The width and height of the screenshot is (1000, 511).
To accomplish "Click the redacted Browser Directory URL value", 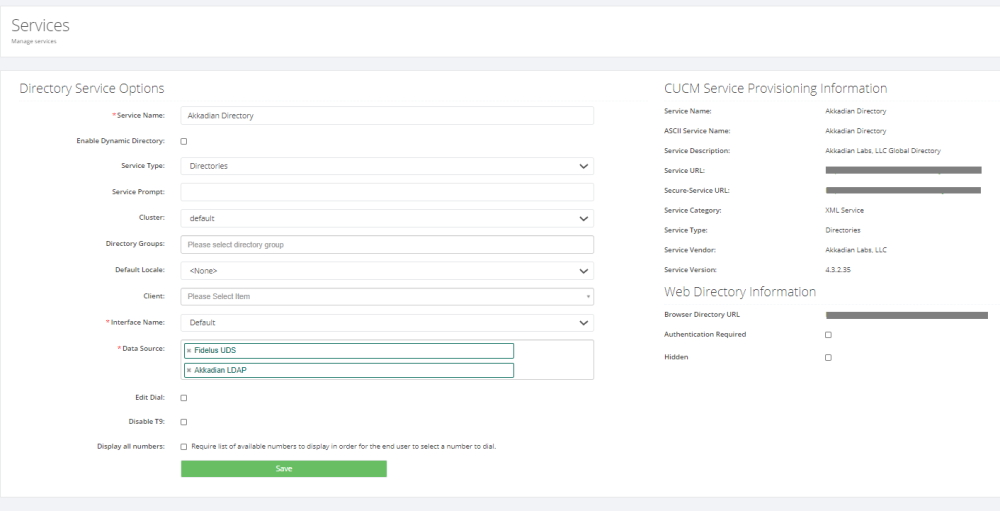I will tap(906, 315).
